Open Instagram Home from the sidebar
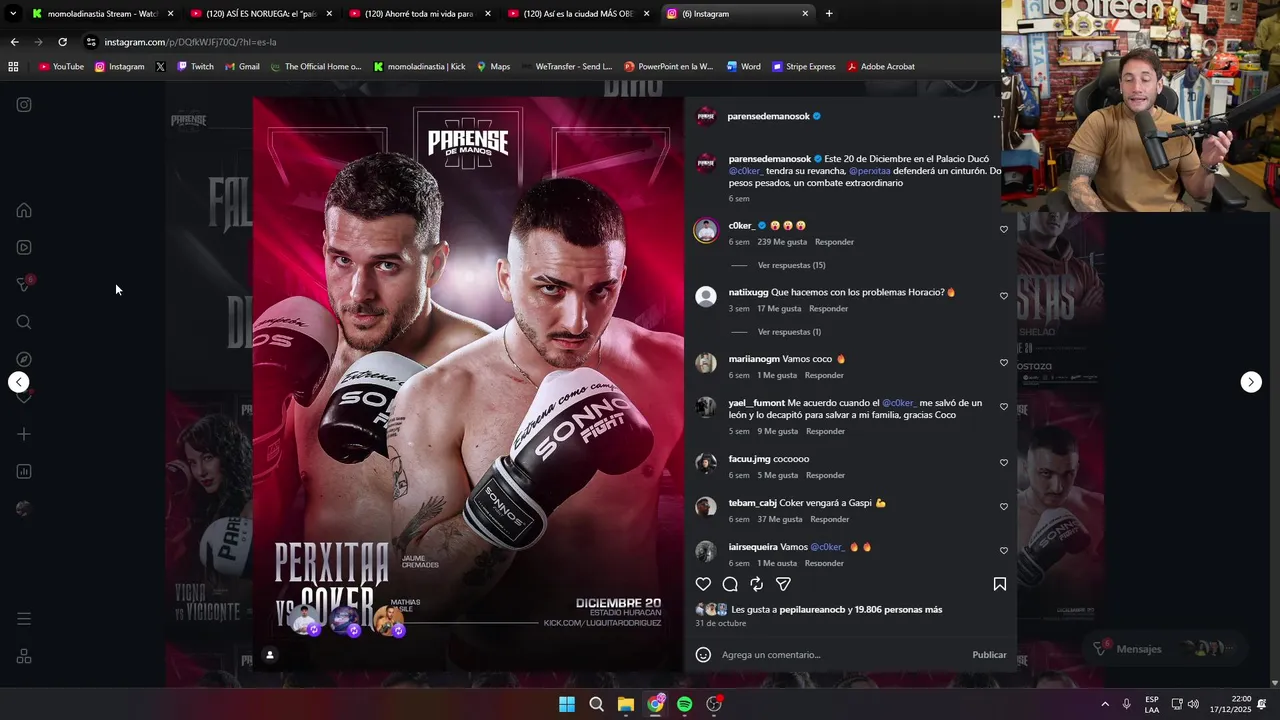 [x=24, y=210]
